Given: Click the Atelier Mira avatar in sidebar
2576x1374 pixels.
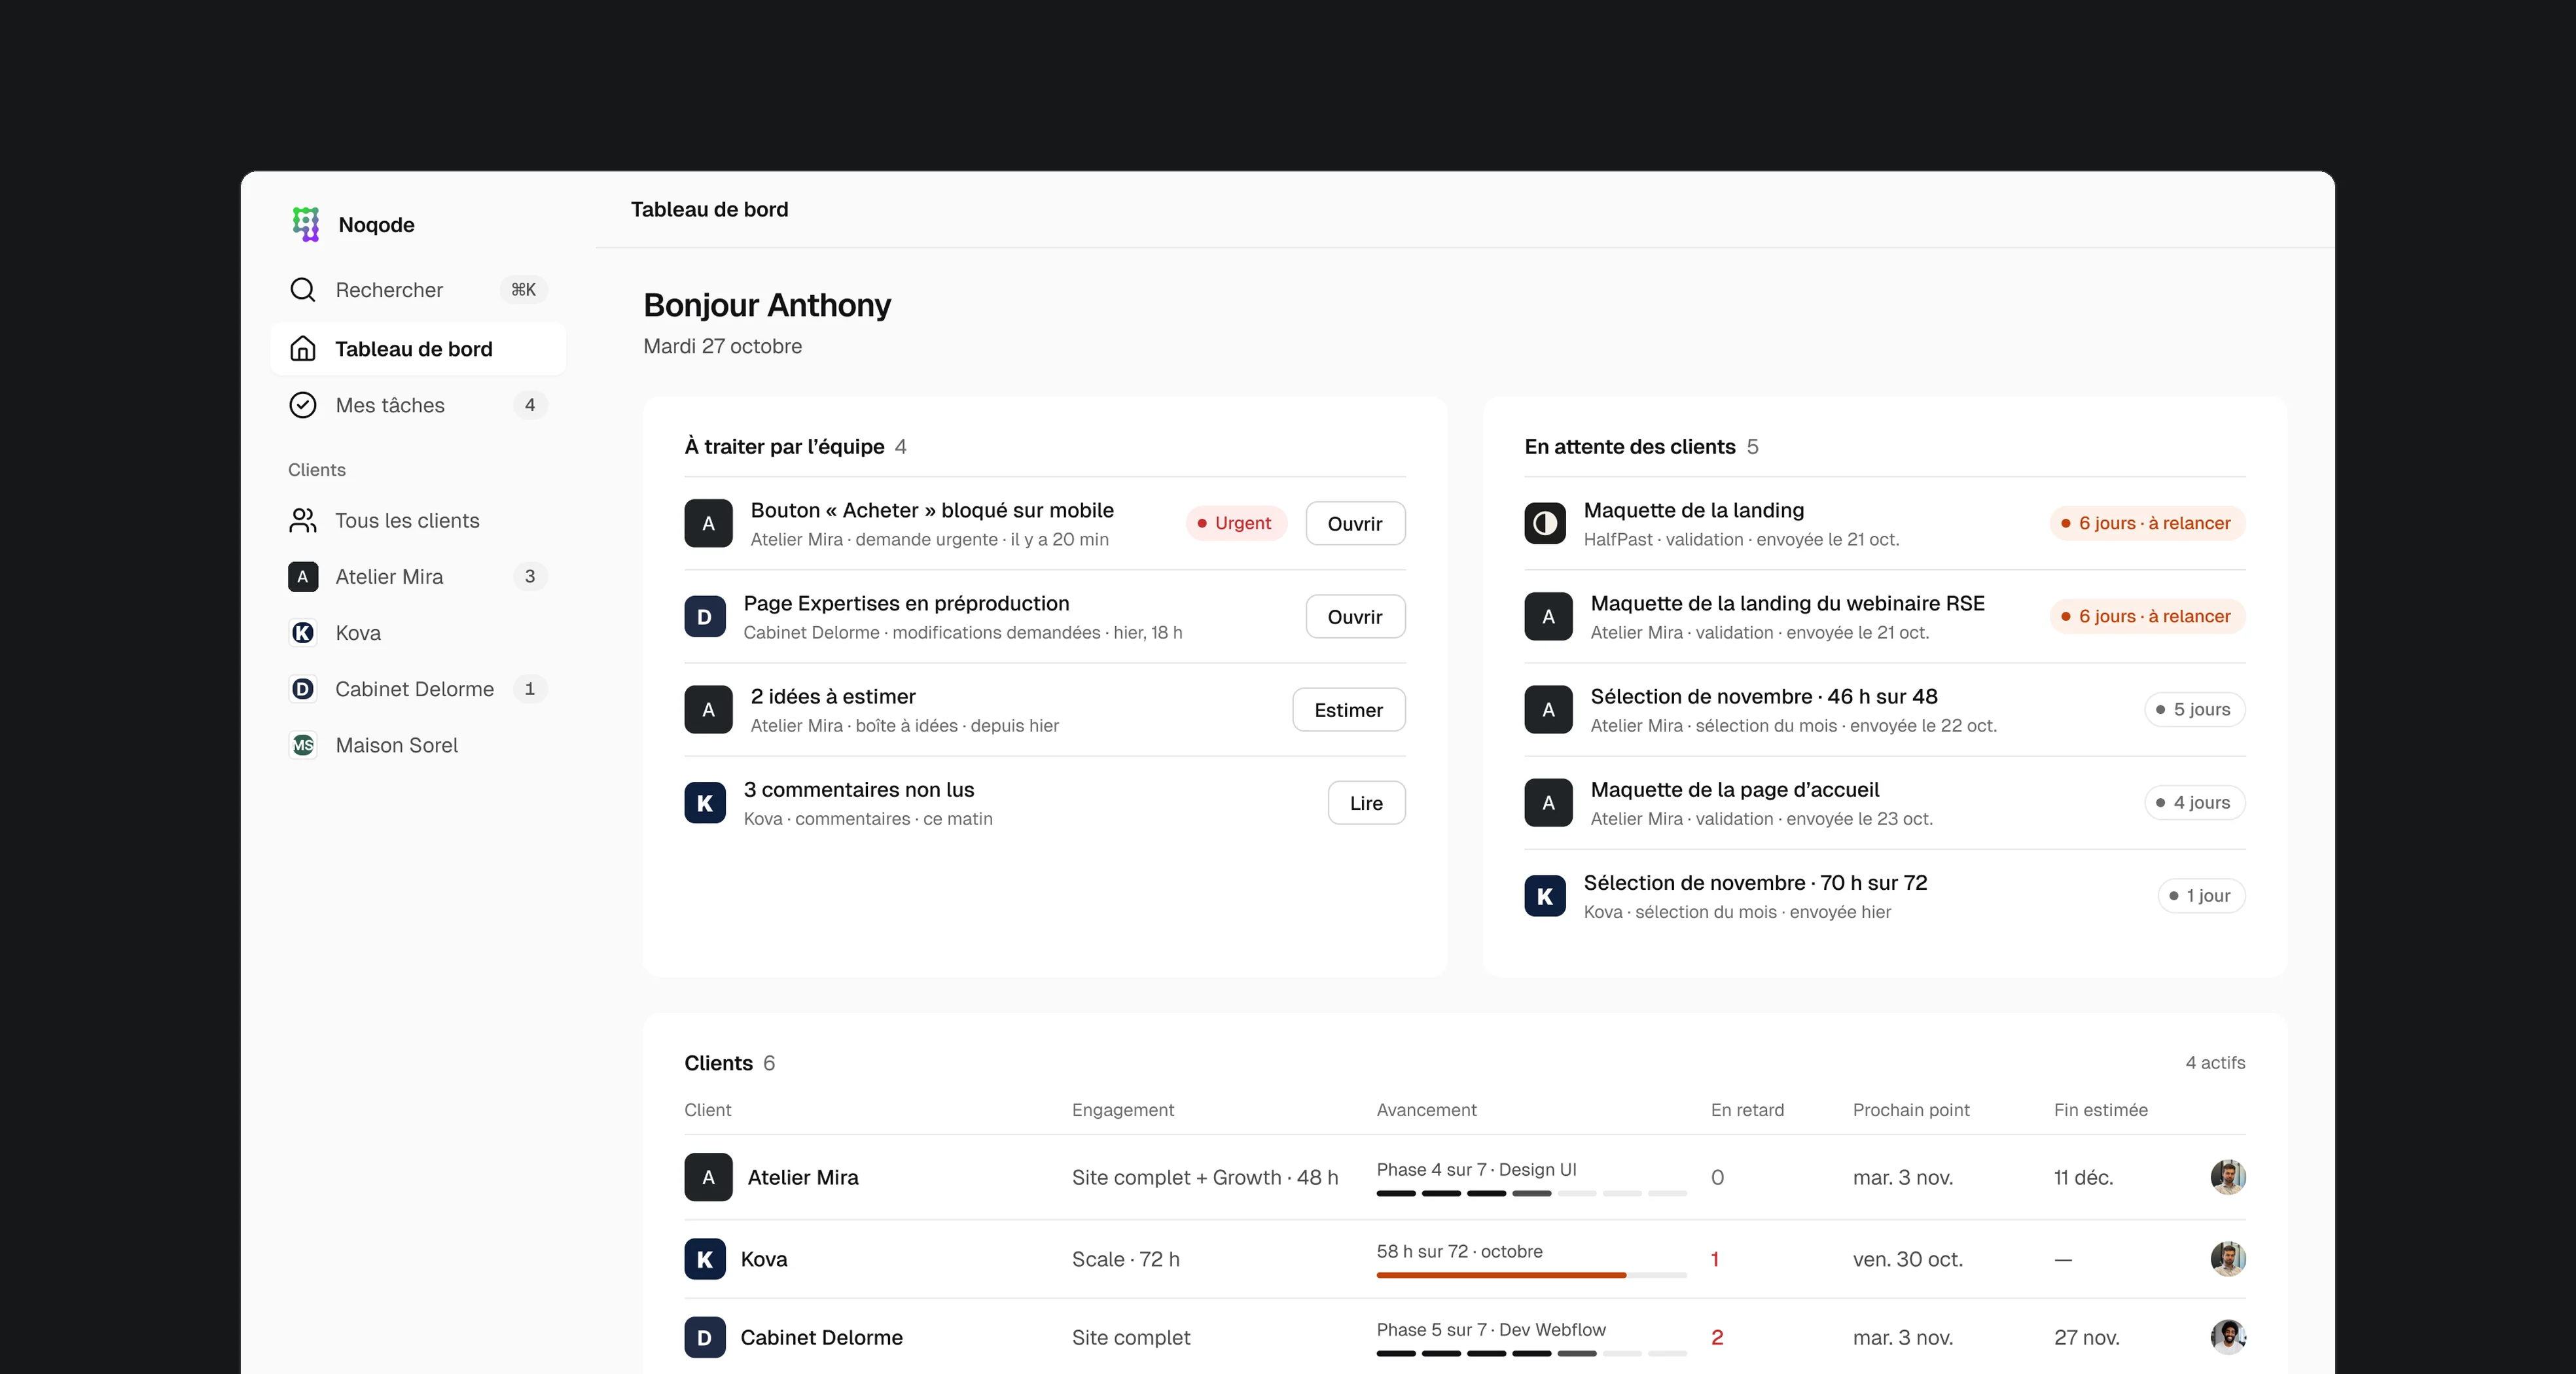Looking at the screenshot, I should click(303, 577).
